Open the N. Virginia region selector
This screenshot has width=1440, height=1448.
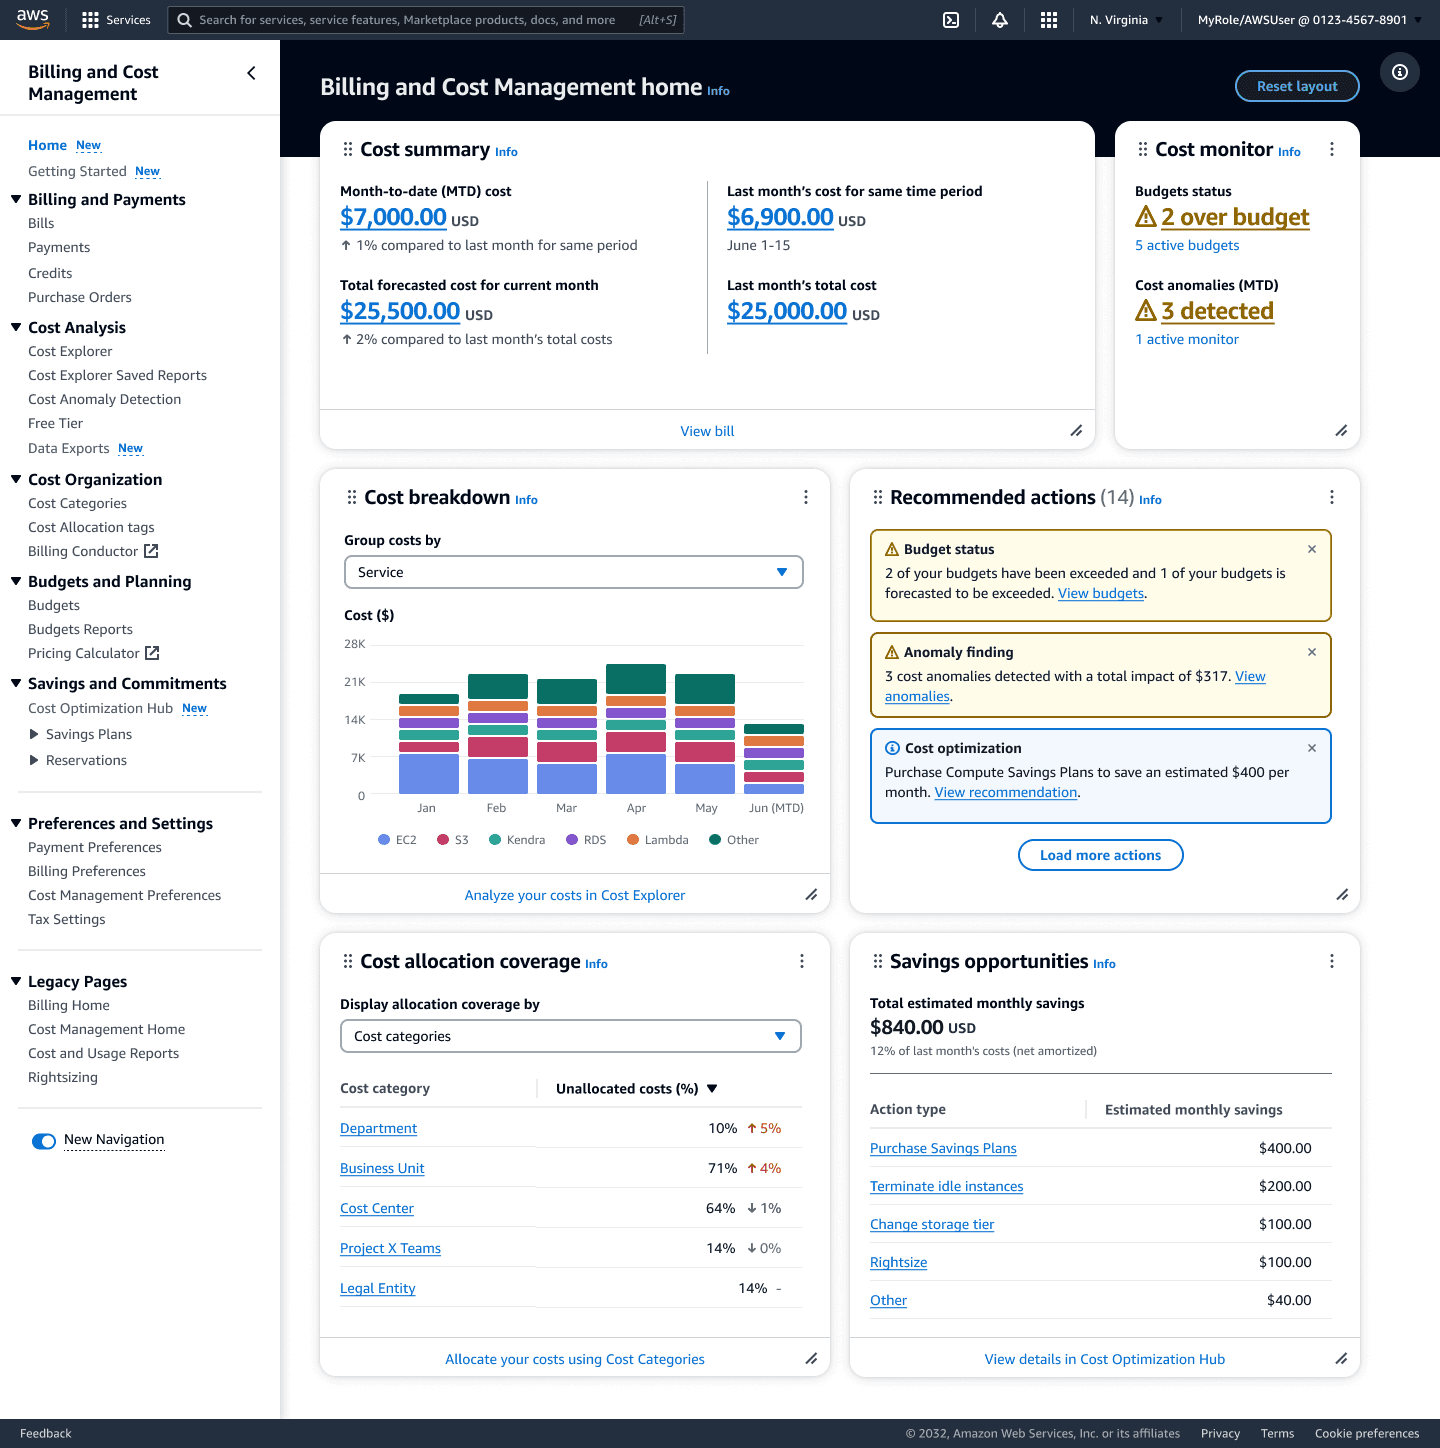click(1126, 20)
